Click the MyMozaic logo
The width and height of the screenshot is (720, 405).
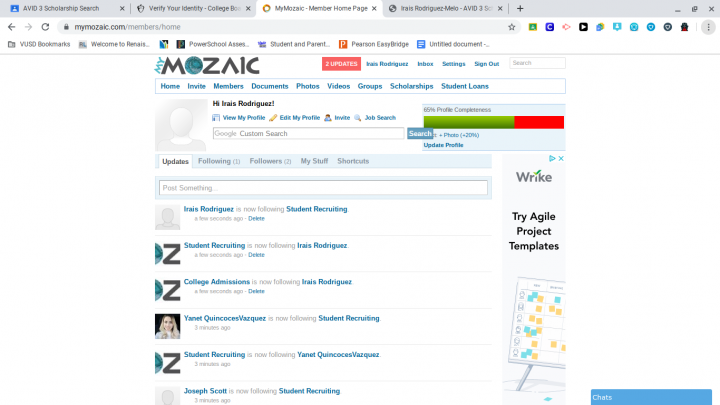click(x=207, y=66)
